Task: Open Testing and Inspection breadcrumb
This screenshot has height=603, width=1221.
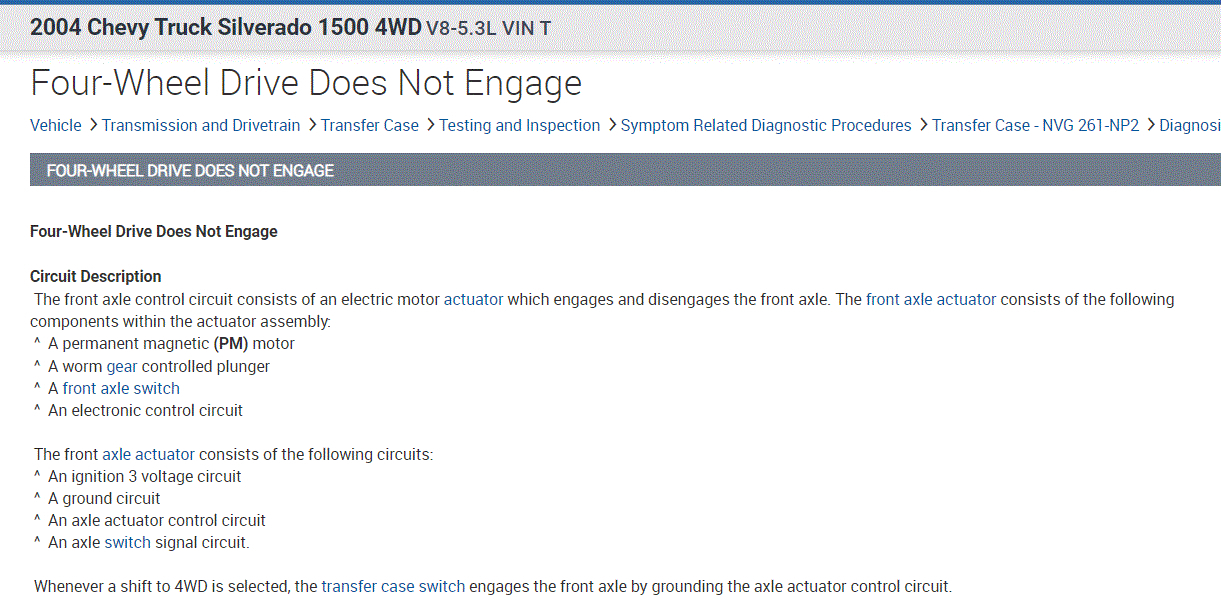Action: pos(519,125)
